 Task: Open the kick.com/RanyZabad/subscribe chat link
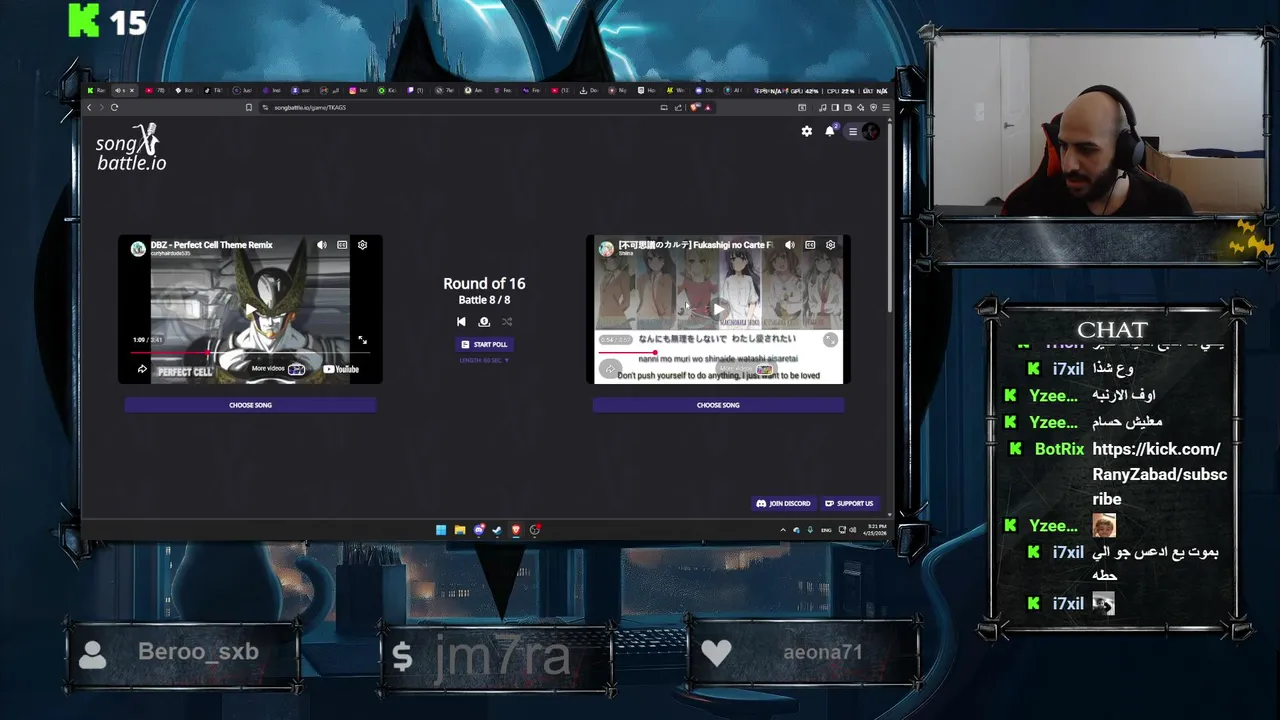1160,474
